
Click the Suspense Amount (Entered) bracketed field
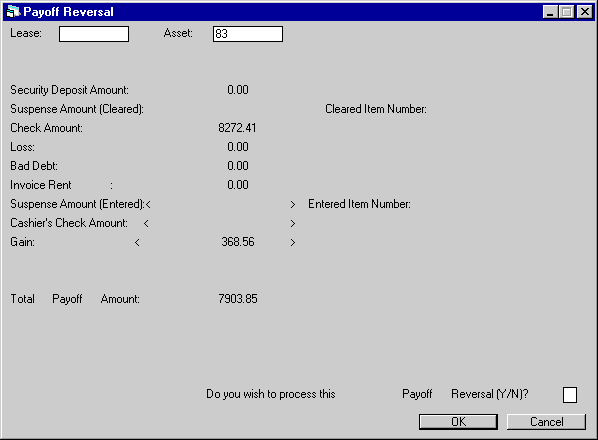pyautogui.click(x=220, y=204)
